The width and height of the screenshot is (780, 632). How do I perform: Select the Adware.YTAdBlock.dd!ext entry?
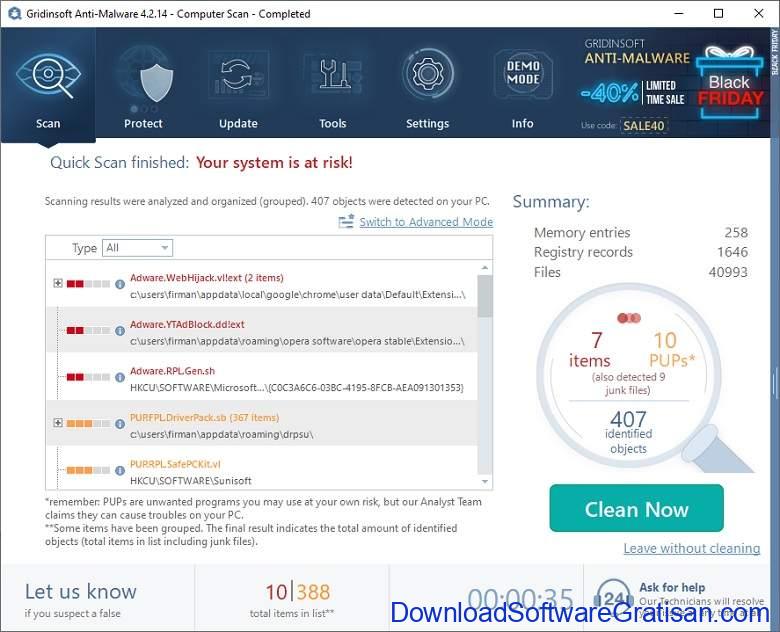coord(261,330)
